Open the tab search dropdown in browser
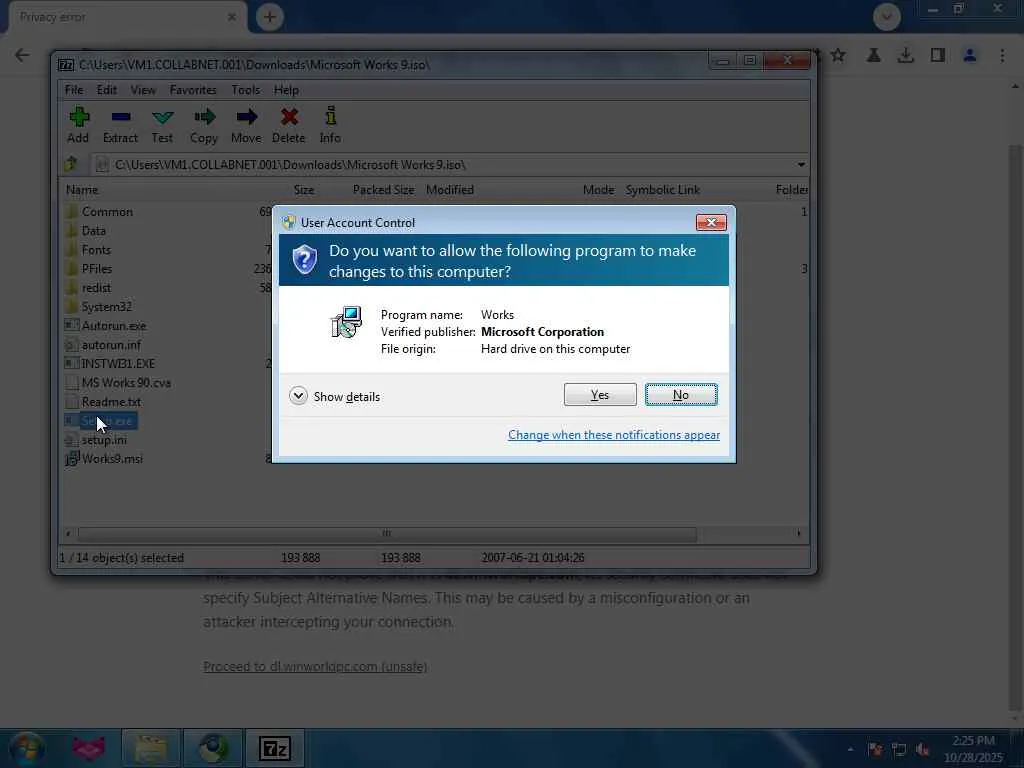Image resolution: width=1024 pixels, height=768 pixels. point(887,17)
